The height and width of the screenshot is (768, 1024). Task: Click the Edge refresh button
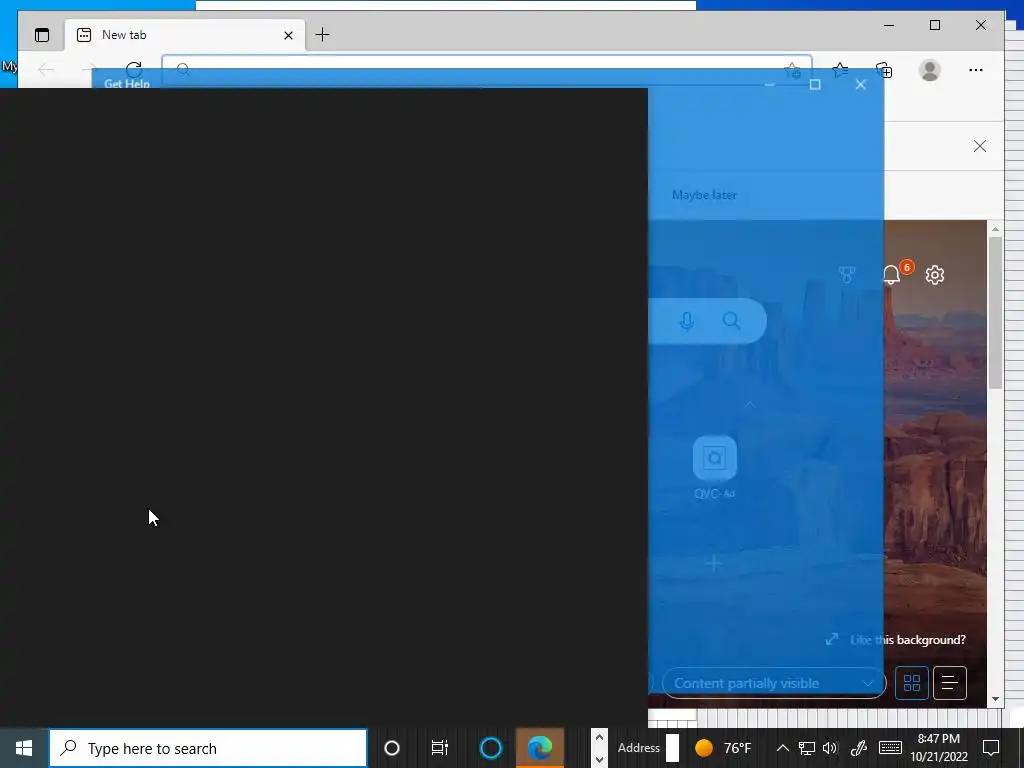[134, 70]
